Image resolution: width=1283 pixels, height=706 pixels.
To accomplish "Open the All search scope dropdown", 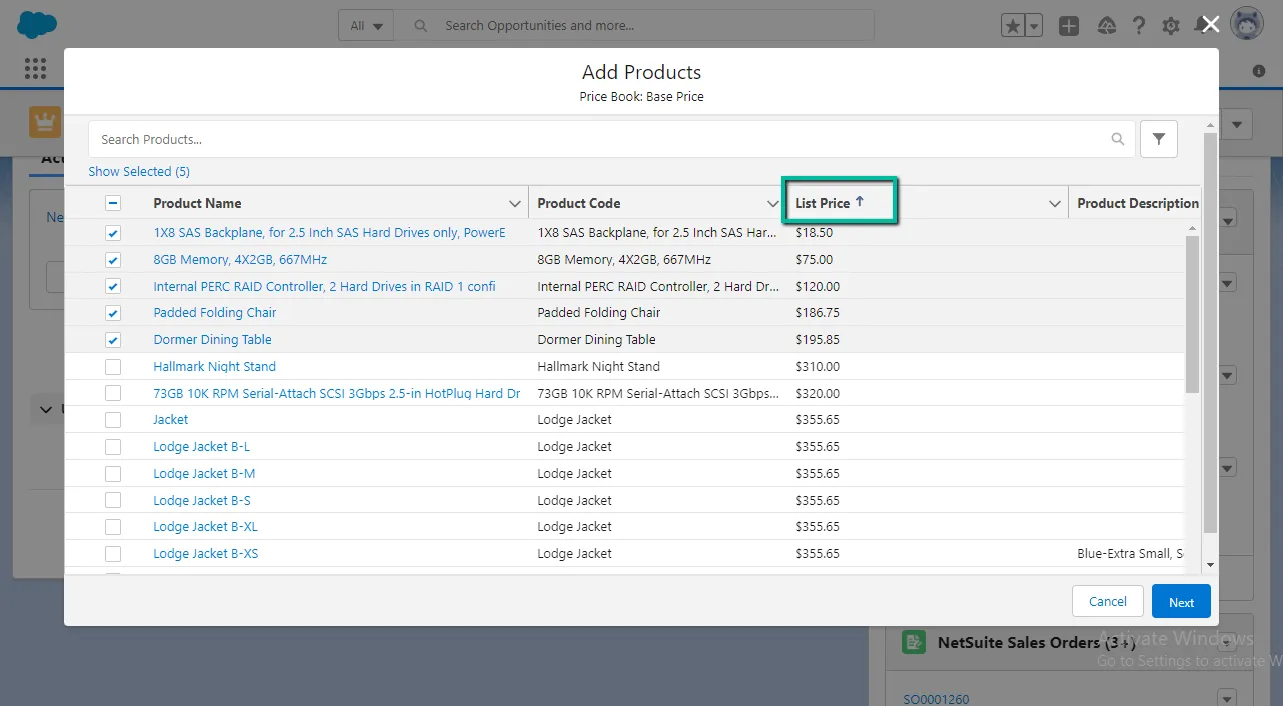I will [366, 26].
